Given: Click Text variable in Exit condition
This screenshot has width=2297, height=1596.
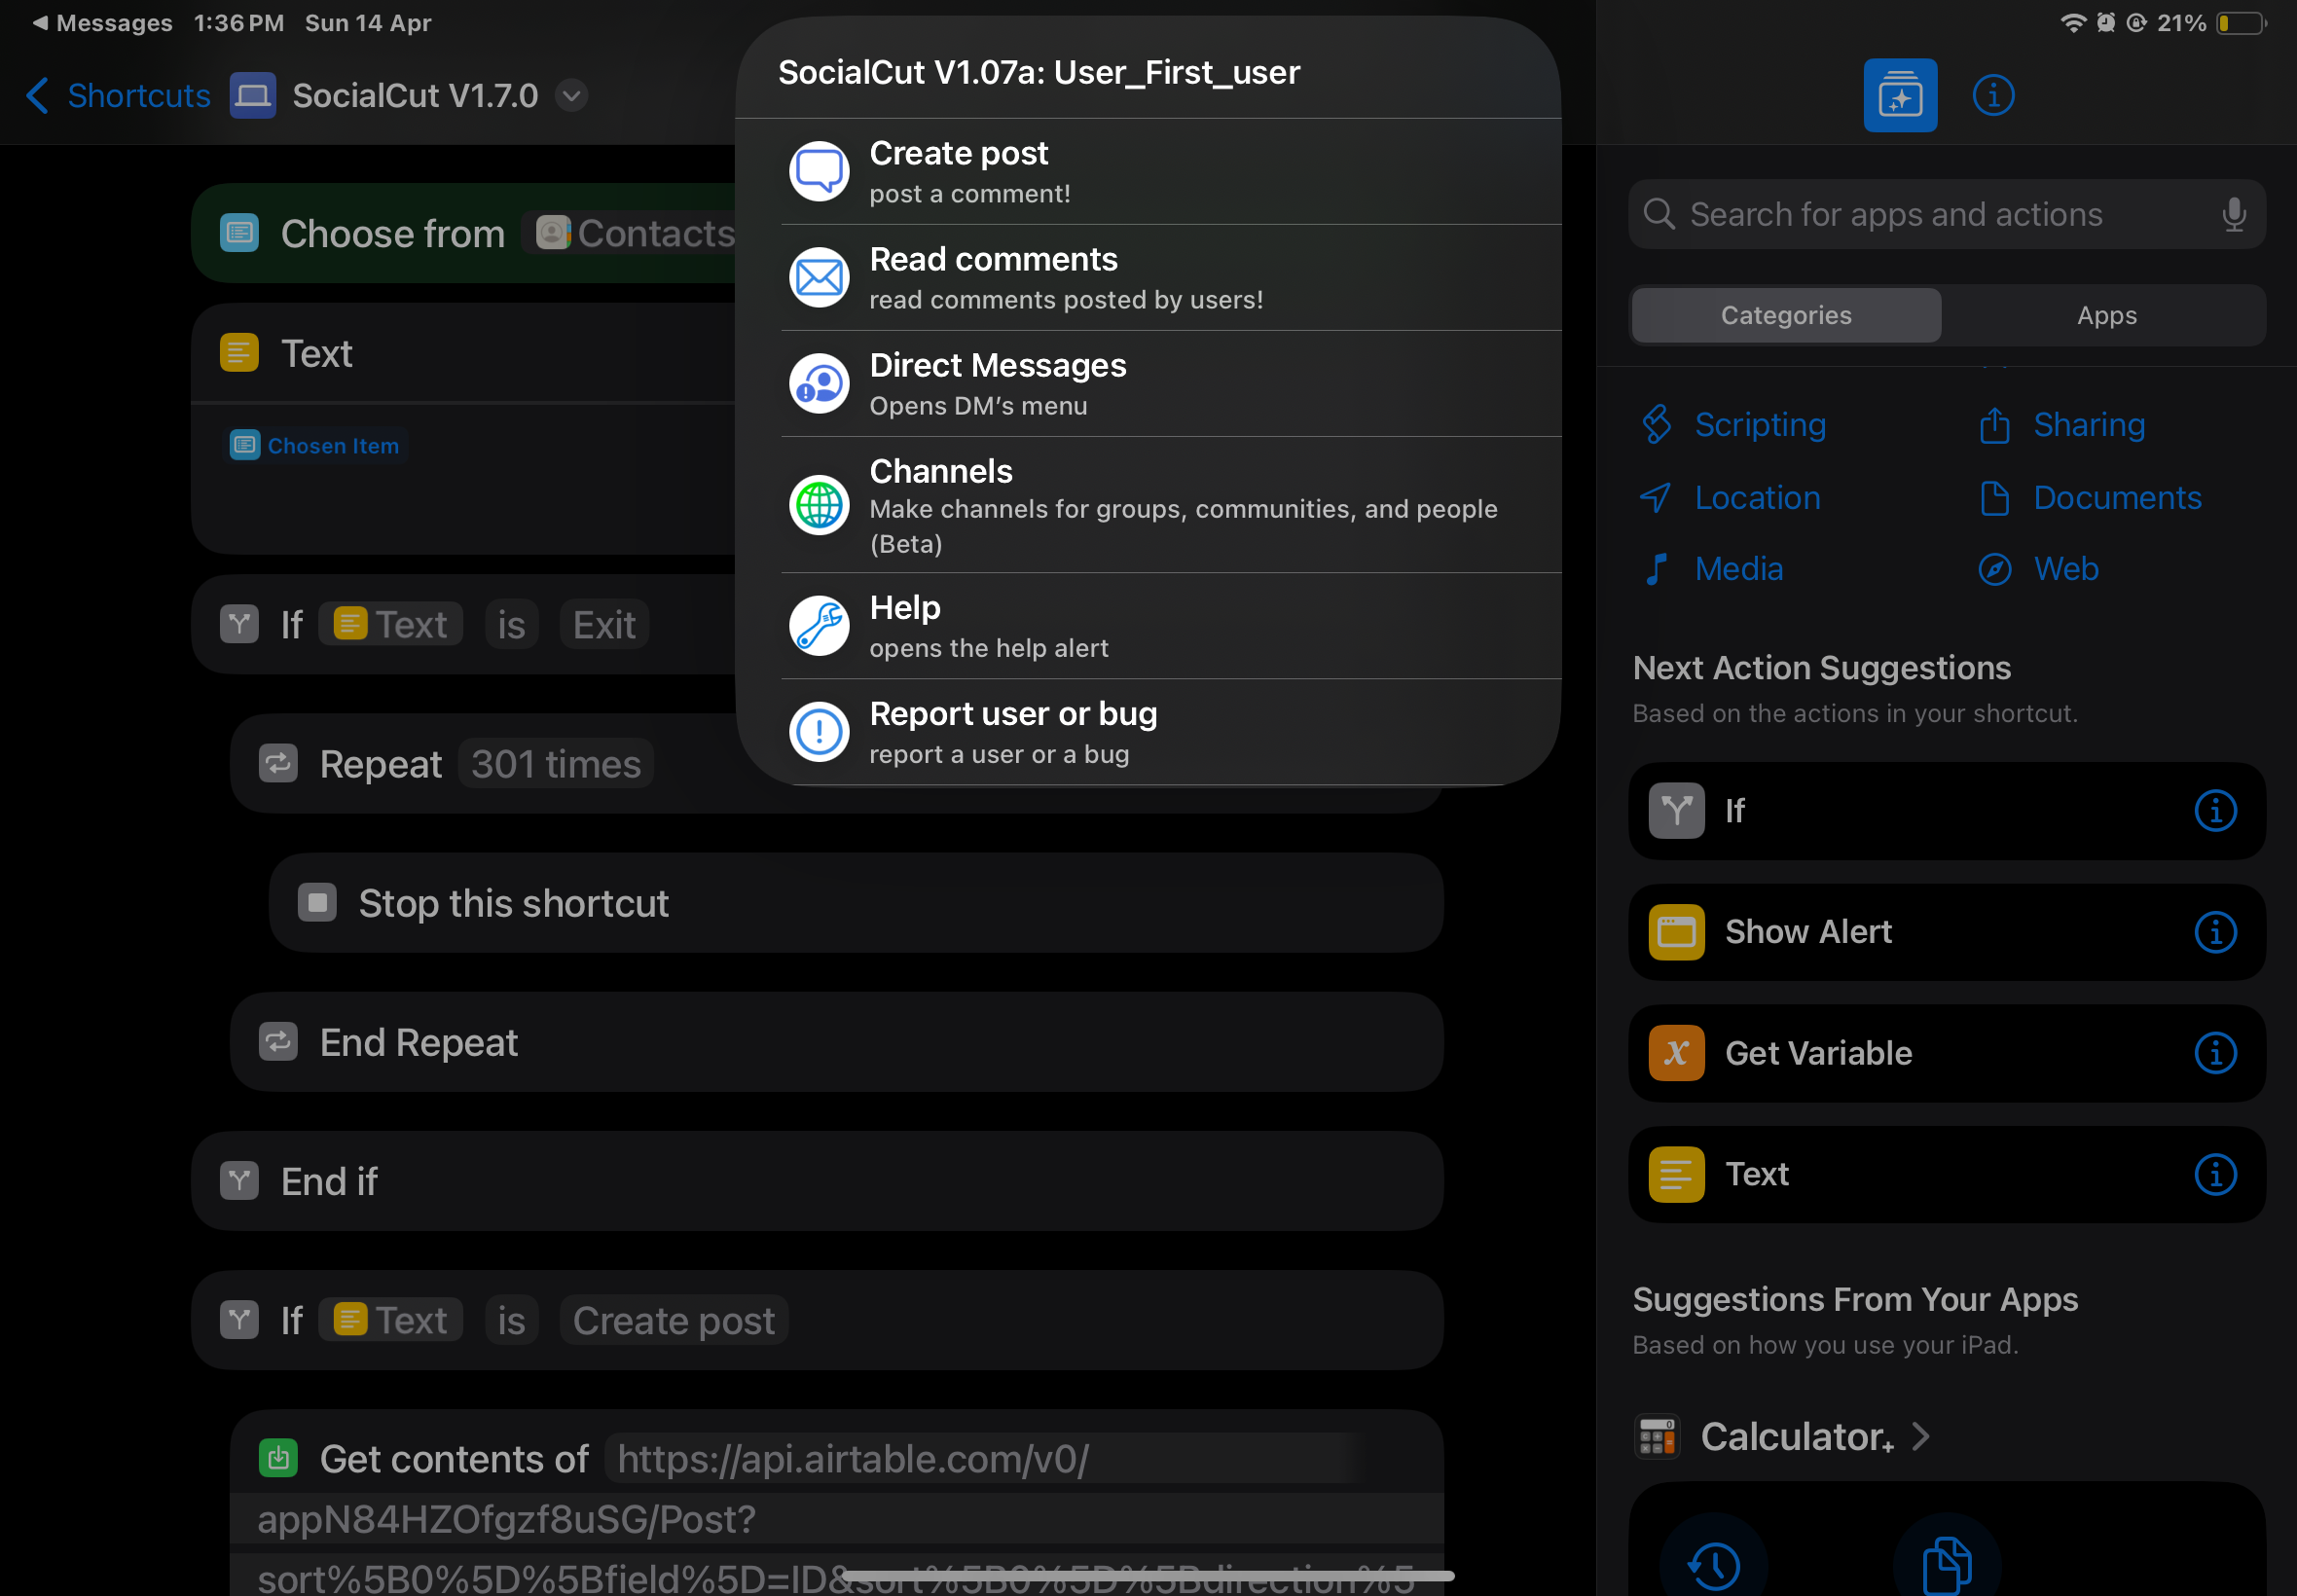Looking at the screenshot, I should pyautogui.click(x=391, y=625).
